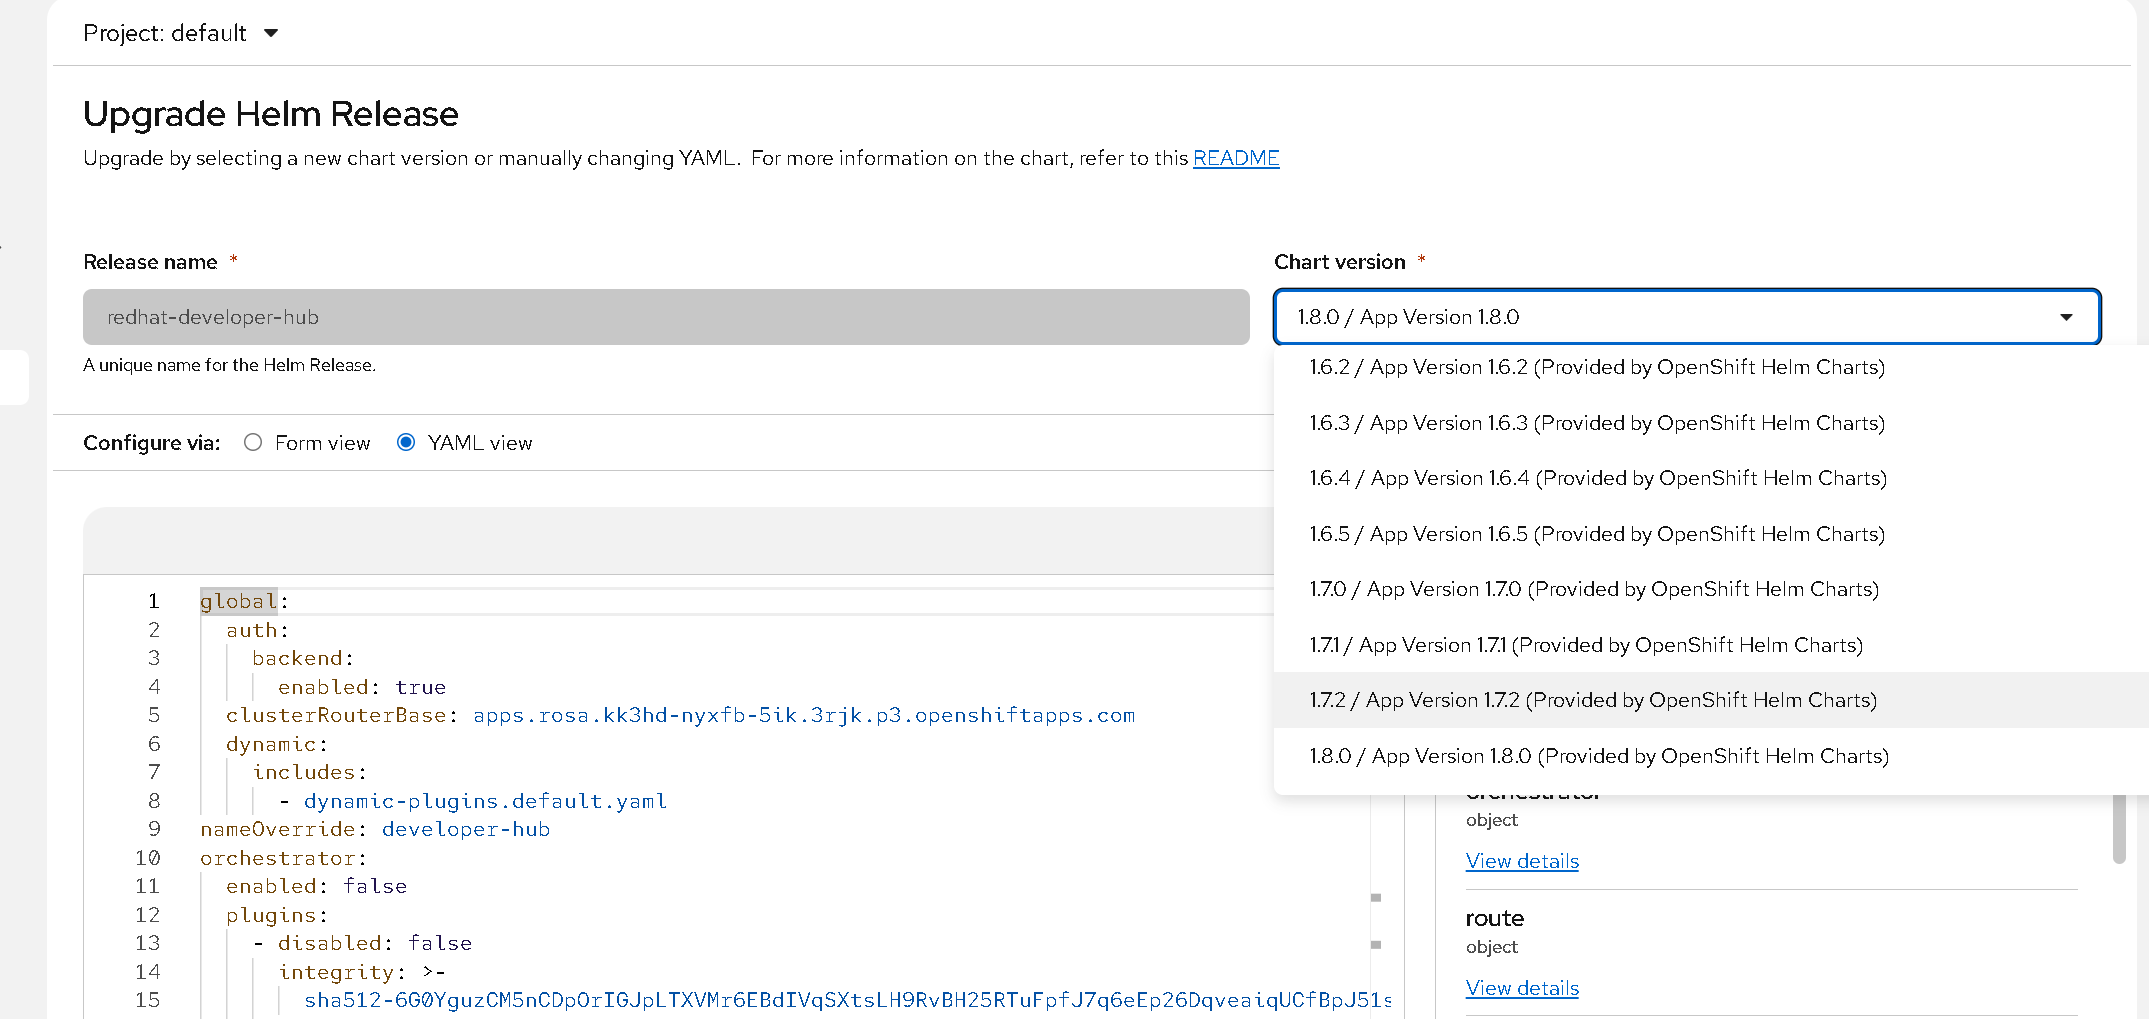Click the schema sidebar scrollbar

click(x=2118, y=830)
